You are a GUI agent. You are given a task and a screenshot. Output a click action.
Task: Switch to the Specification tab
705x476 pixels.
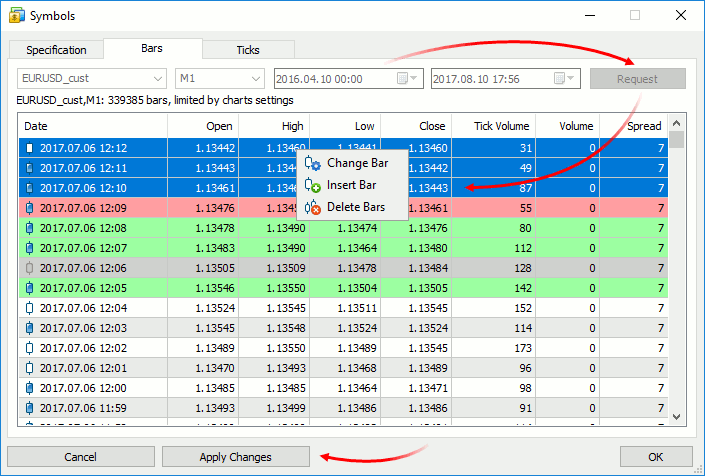point(56,50)
